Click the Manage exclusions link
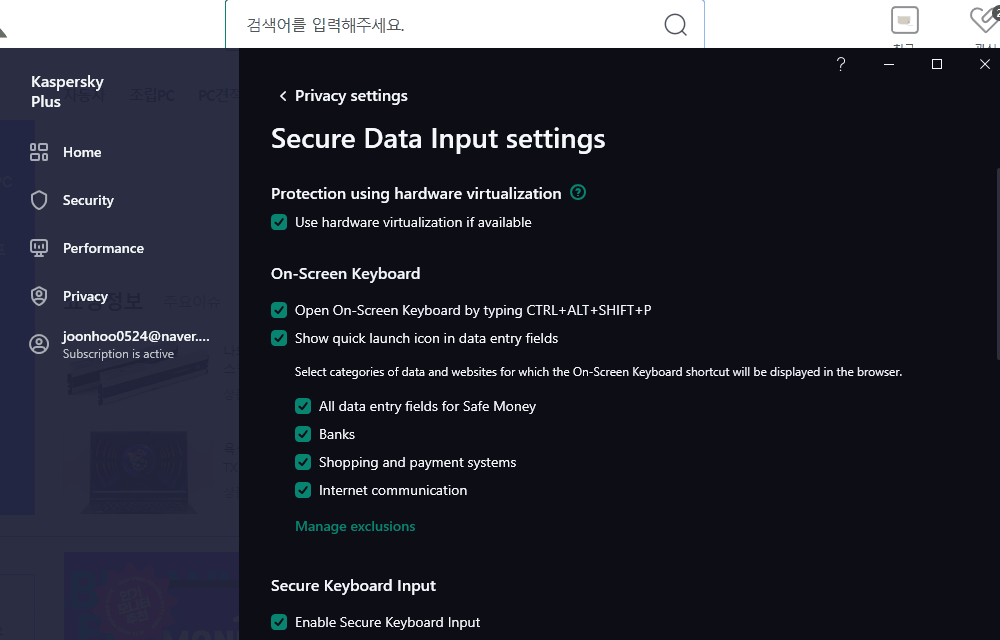Screen dimensions: 1000x640 tap(355, 526)
